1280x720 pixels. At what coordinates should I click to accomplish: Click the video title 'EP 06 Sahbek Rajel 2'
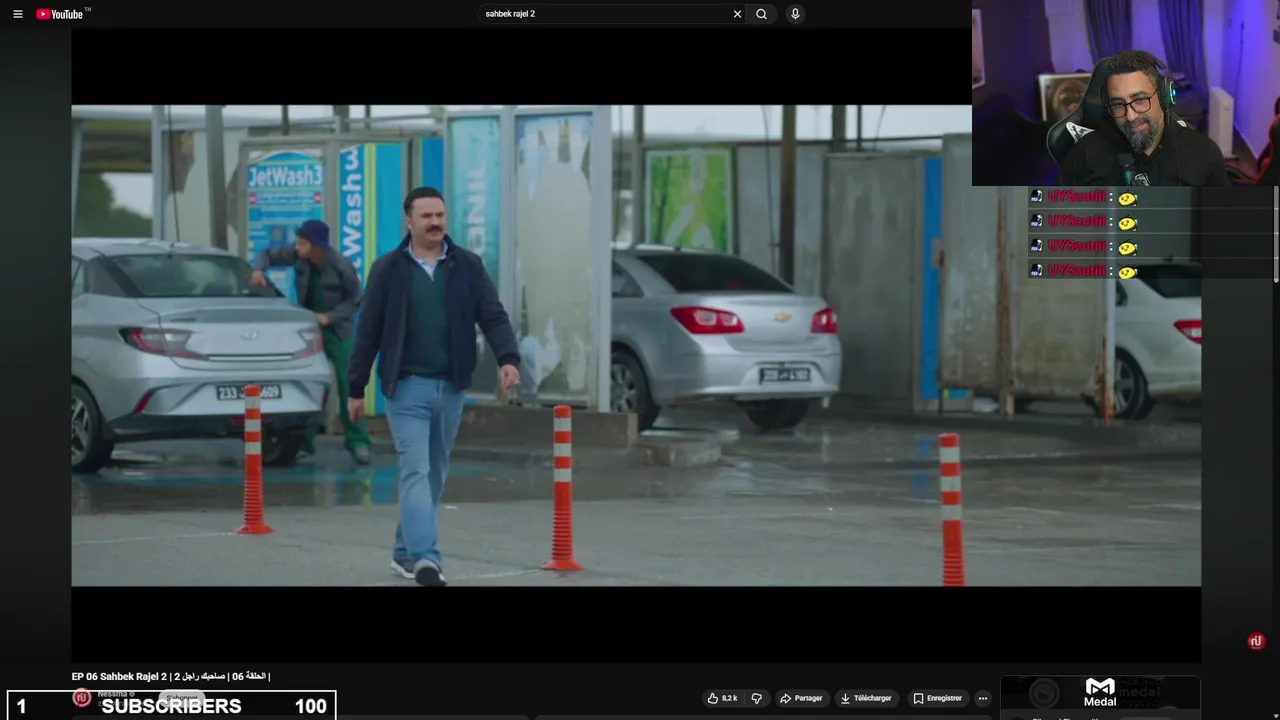tap(170, 677)
